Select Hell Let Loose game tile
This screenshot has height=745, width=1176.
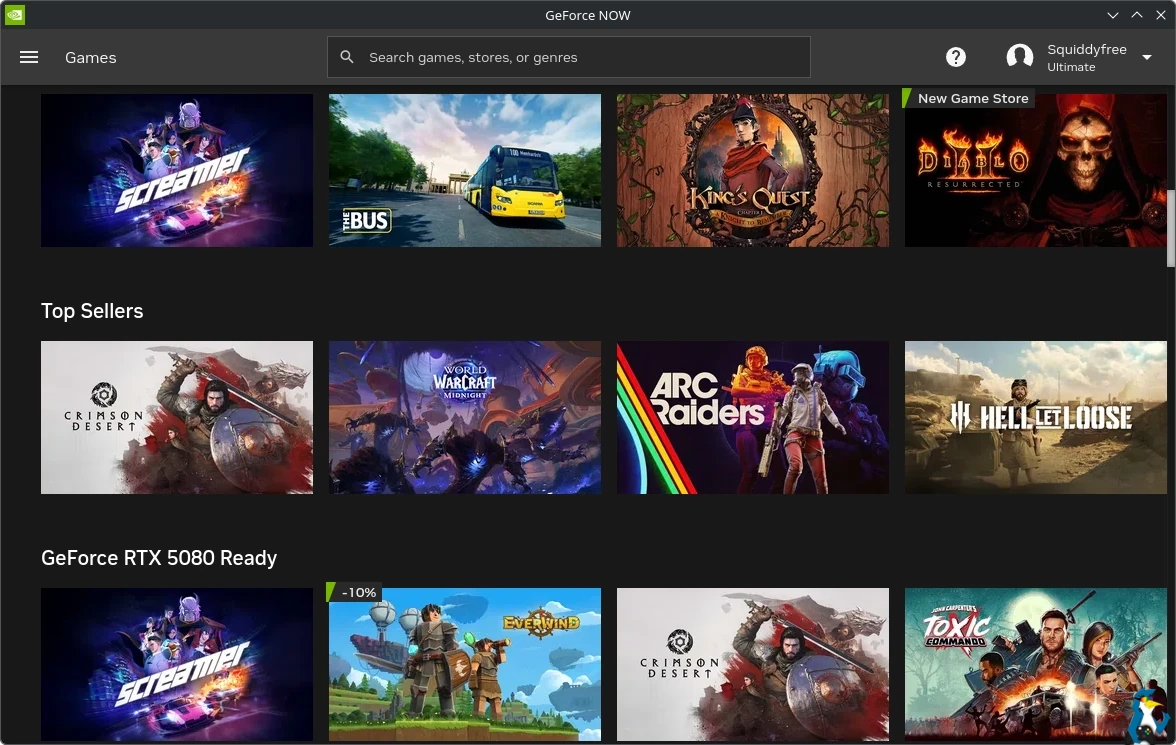click(1035, 417)
